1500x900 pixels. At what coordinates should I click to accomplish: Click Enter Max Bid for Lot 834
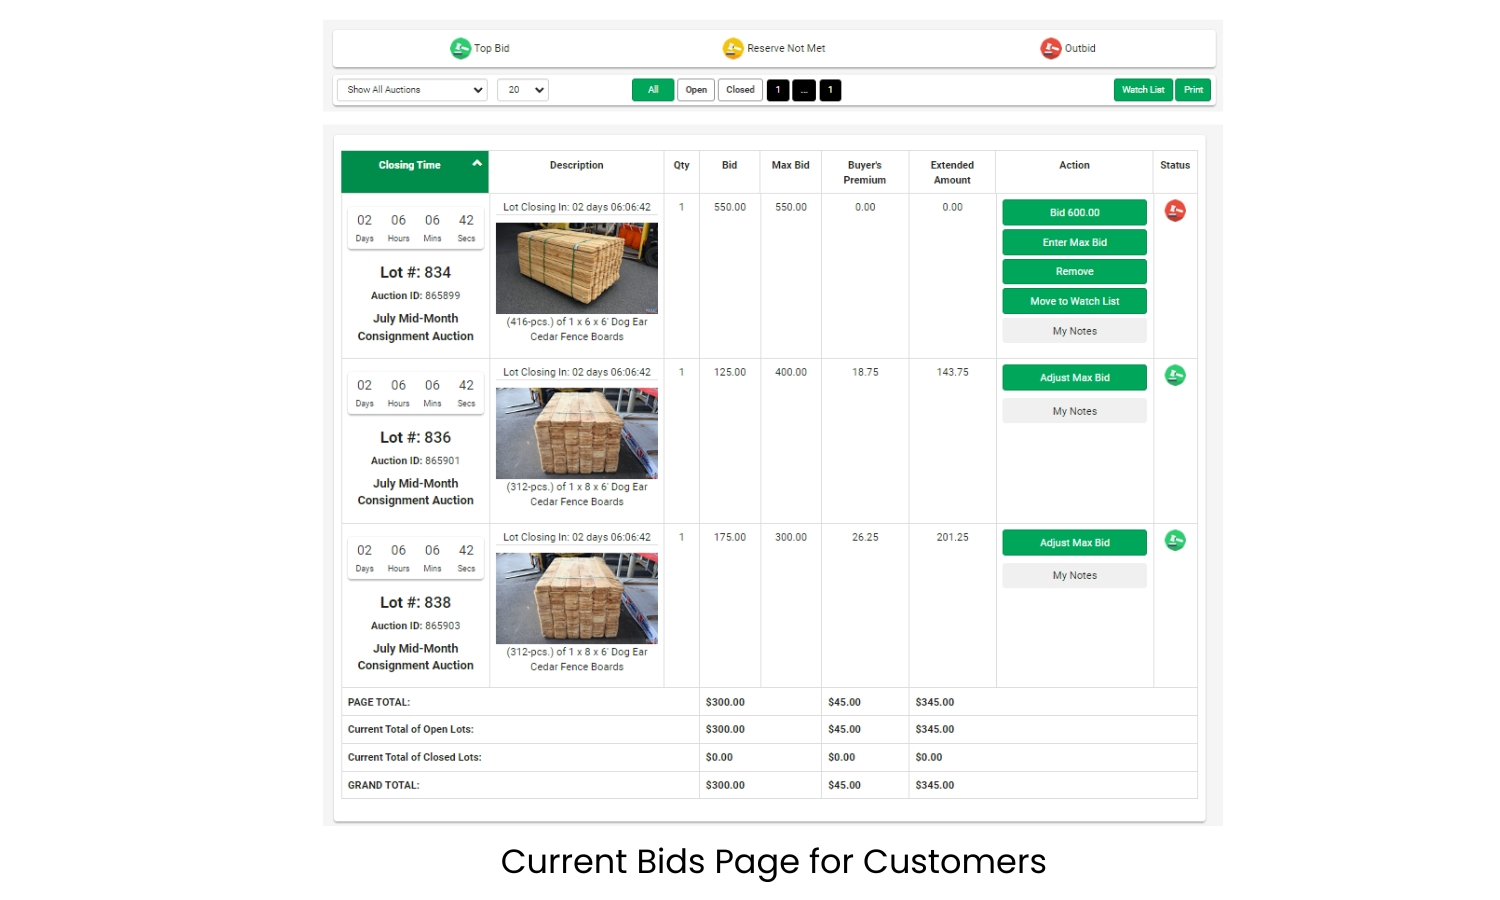click(x=1075, y=242)
